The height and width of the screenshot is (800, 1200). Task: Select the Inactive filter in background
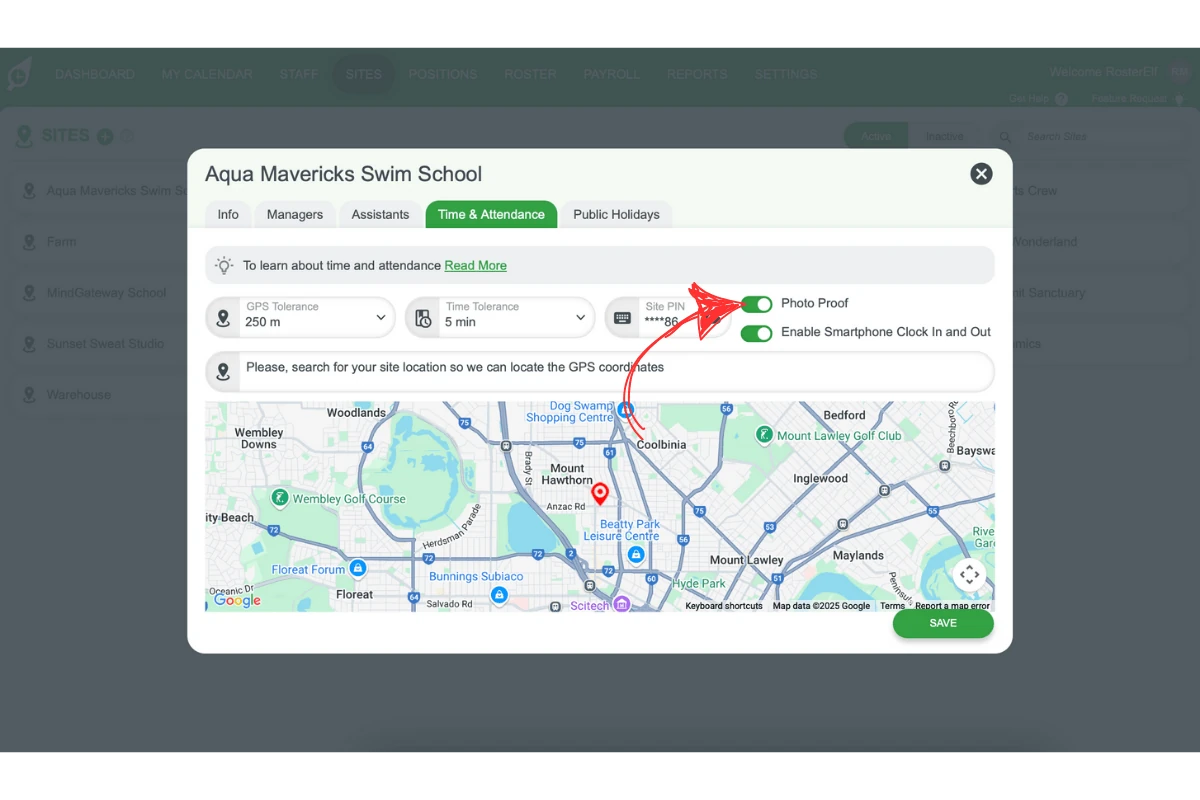point(944,136)
